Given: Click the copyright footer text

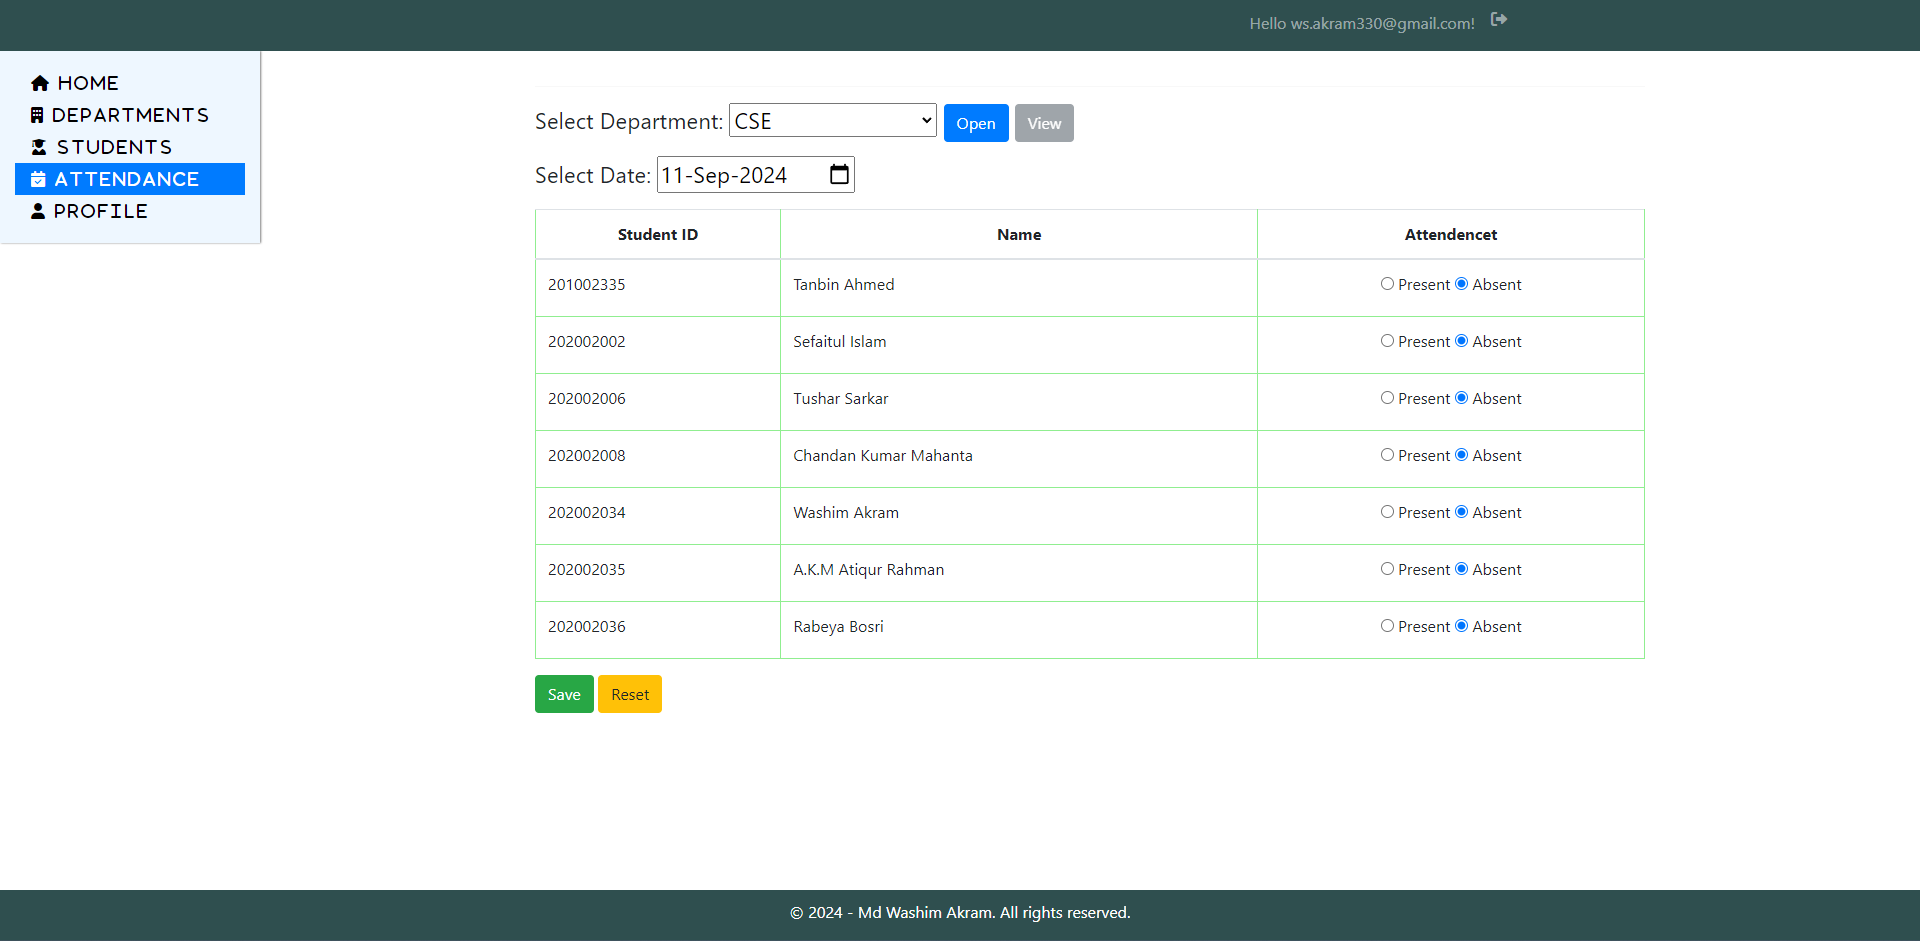Looking at the screenshot, I should click(x=960, y=913).
